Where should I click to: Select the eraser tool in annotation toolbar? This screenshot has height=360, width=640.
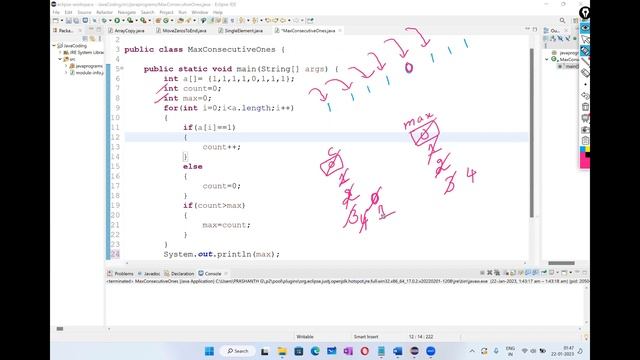[585, 73]
